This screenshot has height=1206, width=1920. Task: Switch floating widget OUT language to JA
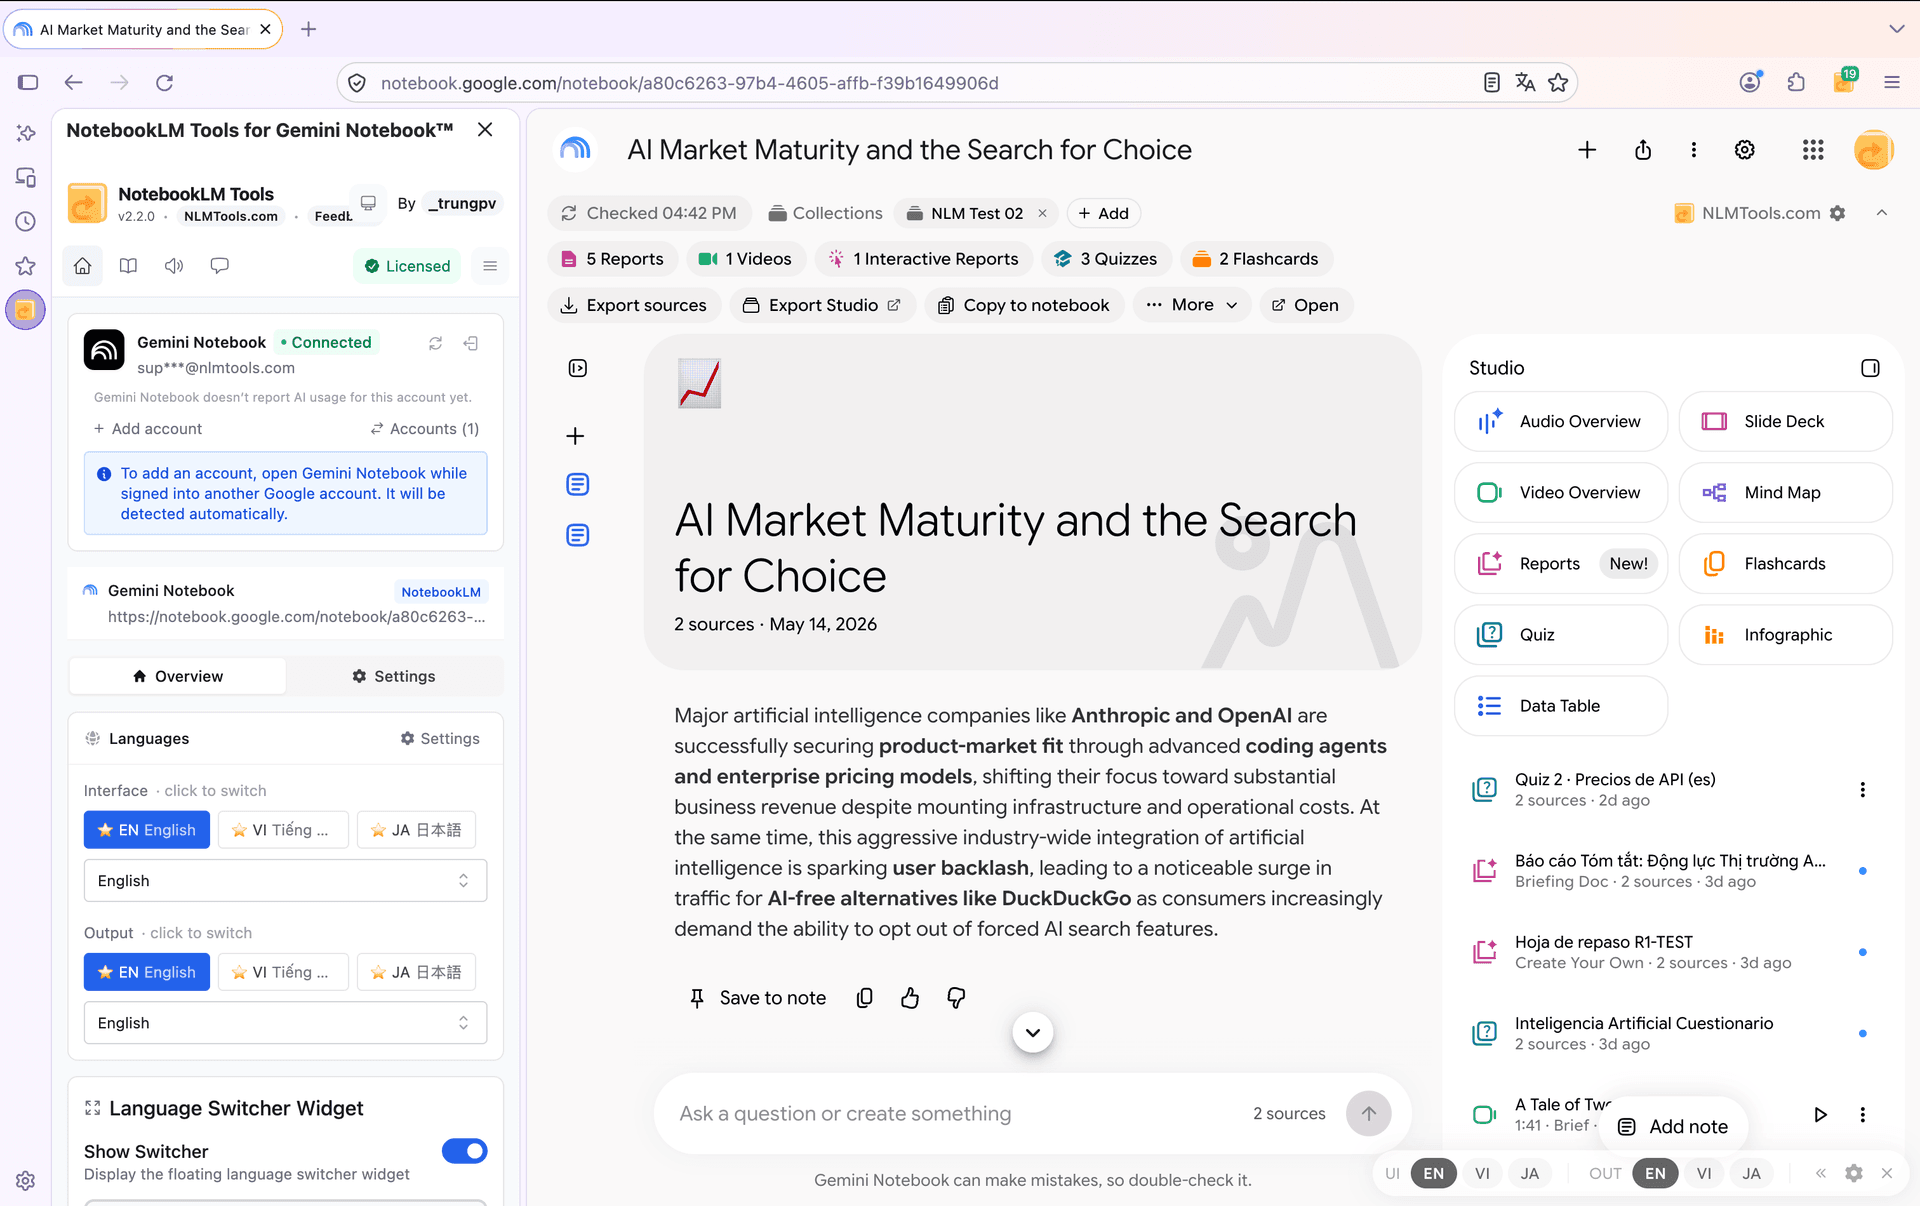(1751, 1173)
